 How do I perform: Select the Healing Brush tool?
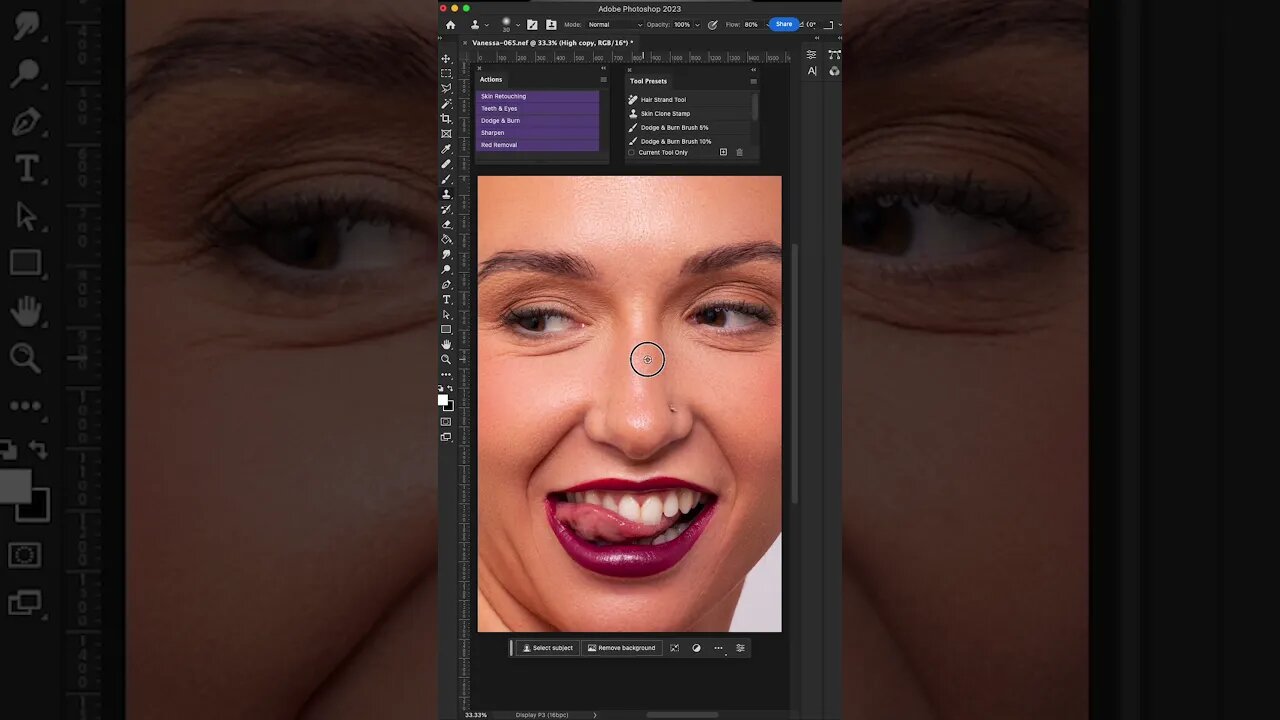click(x=446, y=164)
